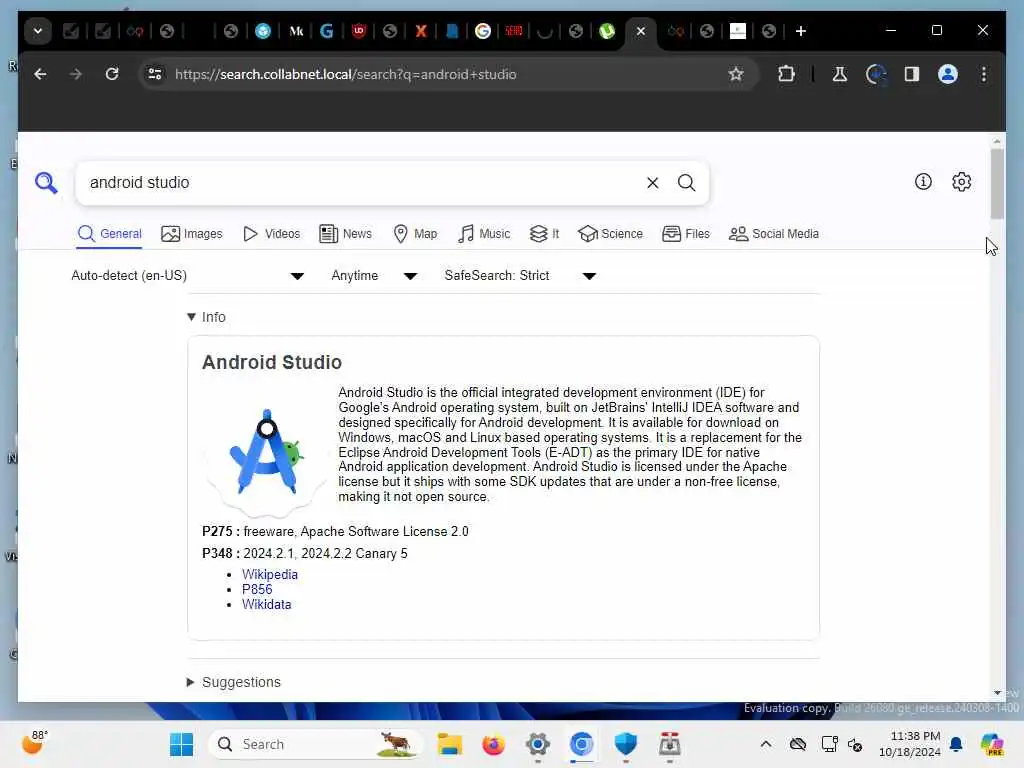
Task: Open the Copilot preview icon on the taskbar
Action: pyautogui.click(x=991, y=744)
